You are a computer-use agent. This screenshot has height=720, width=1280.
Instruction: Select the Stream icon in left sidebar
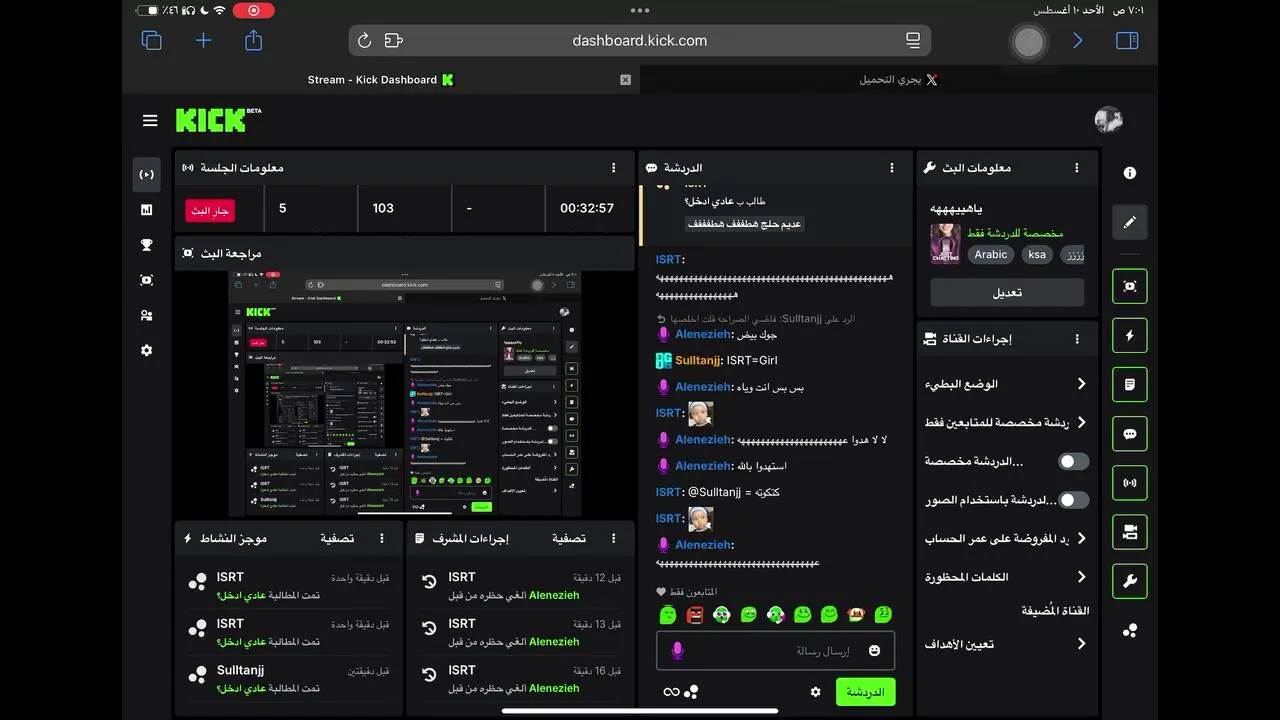click(147, 174)
